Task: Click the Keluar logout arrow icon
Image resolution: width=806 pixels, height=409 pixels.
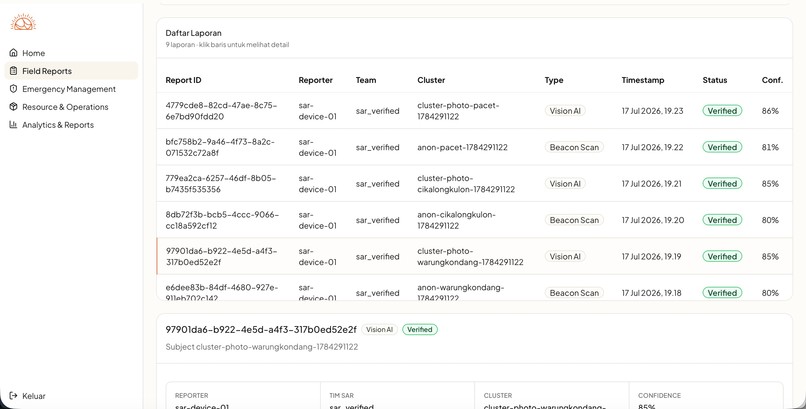Action: point(13,396)
